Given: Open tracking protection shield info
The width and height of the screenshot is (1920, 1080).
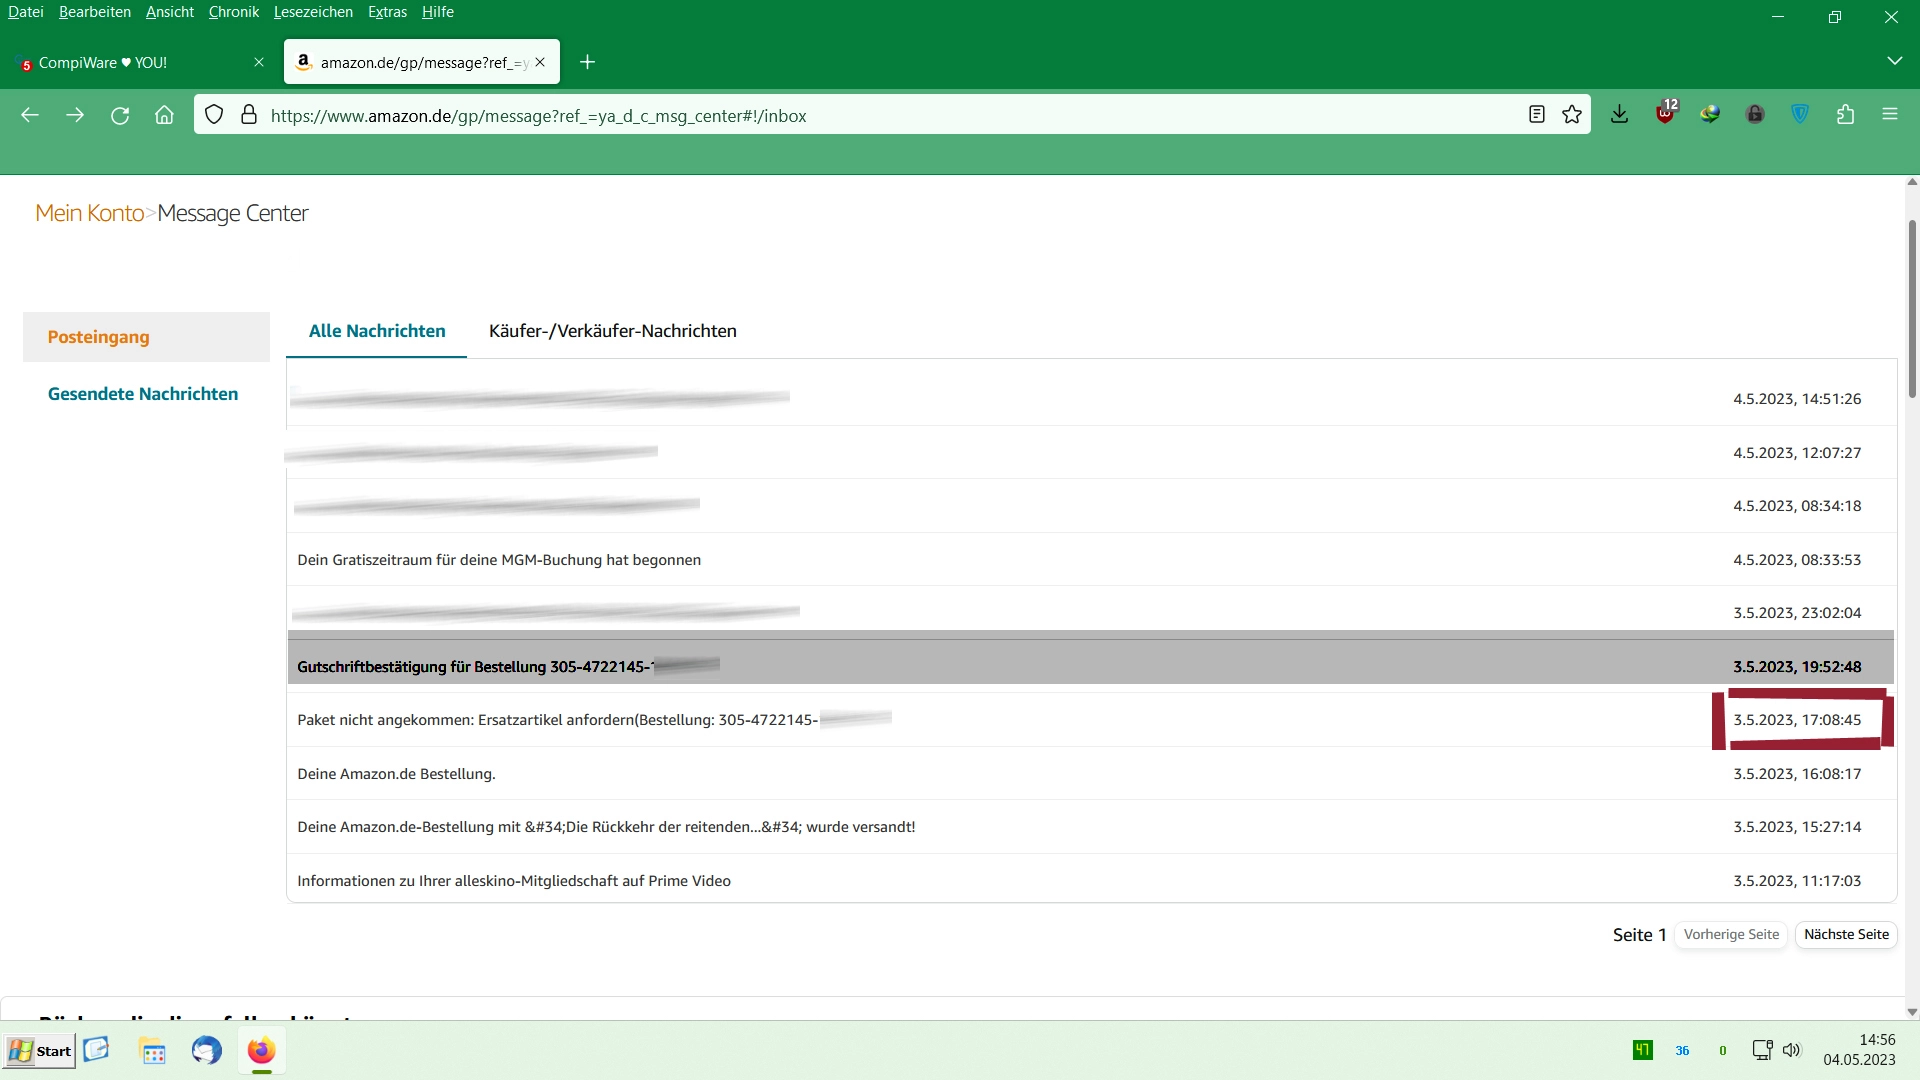Looking at the screenshot, I should point(214,115).
